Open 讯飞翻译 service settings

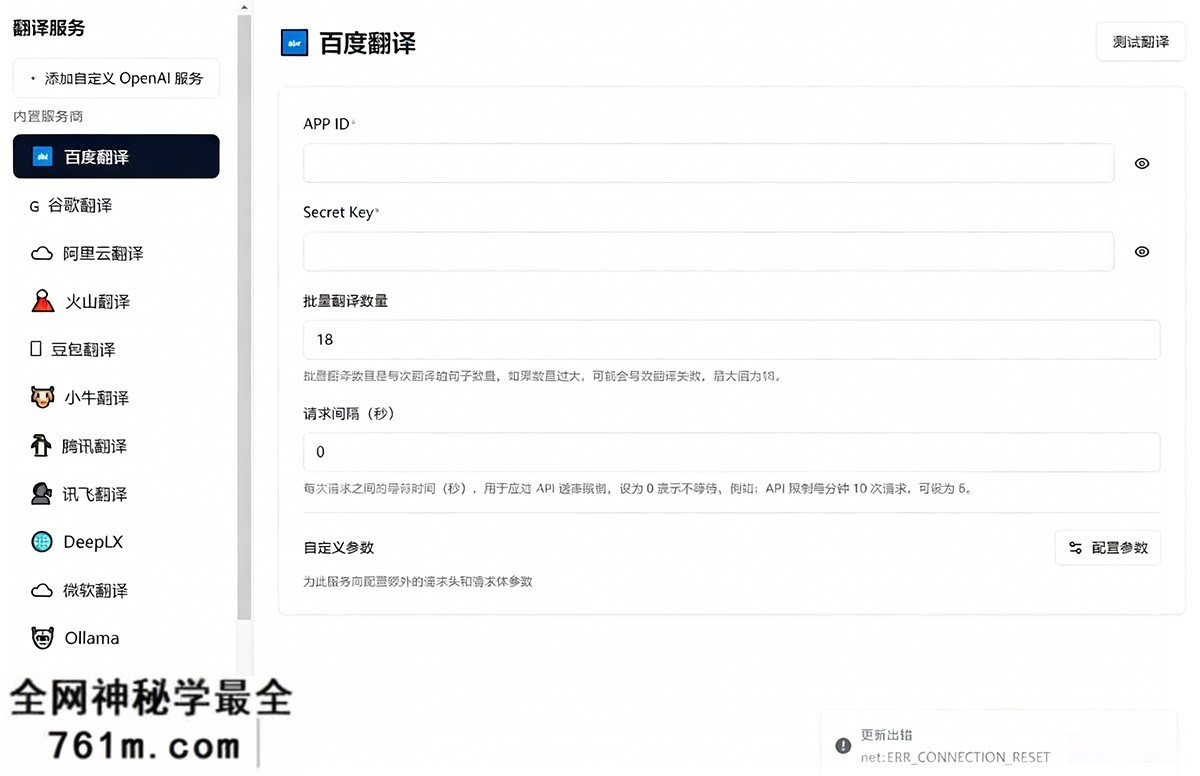tap(116, 494)
